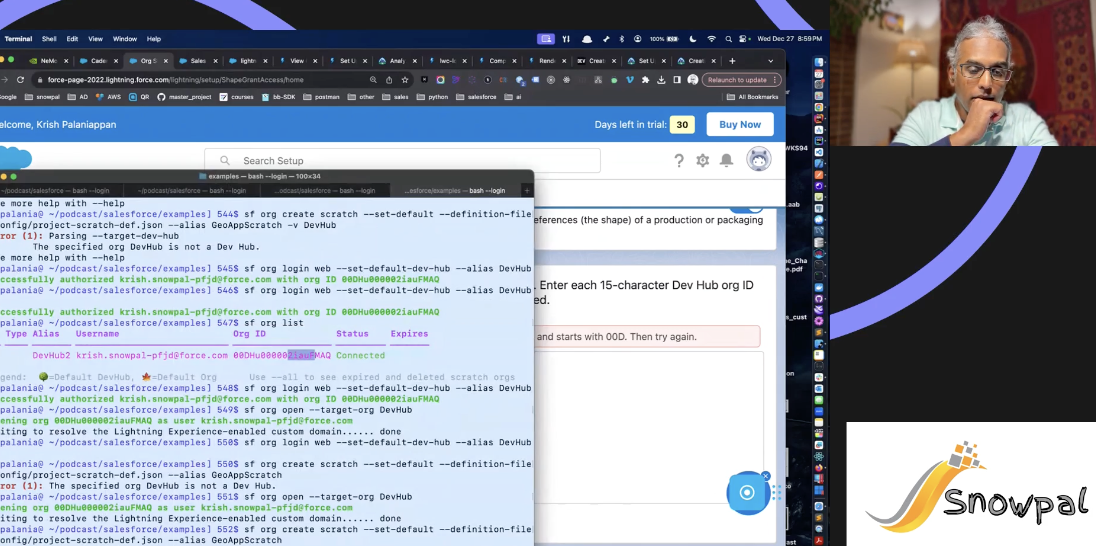Open Wi-Fi menu bar icon

coord(712,39)
